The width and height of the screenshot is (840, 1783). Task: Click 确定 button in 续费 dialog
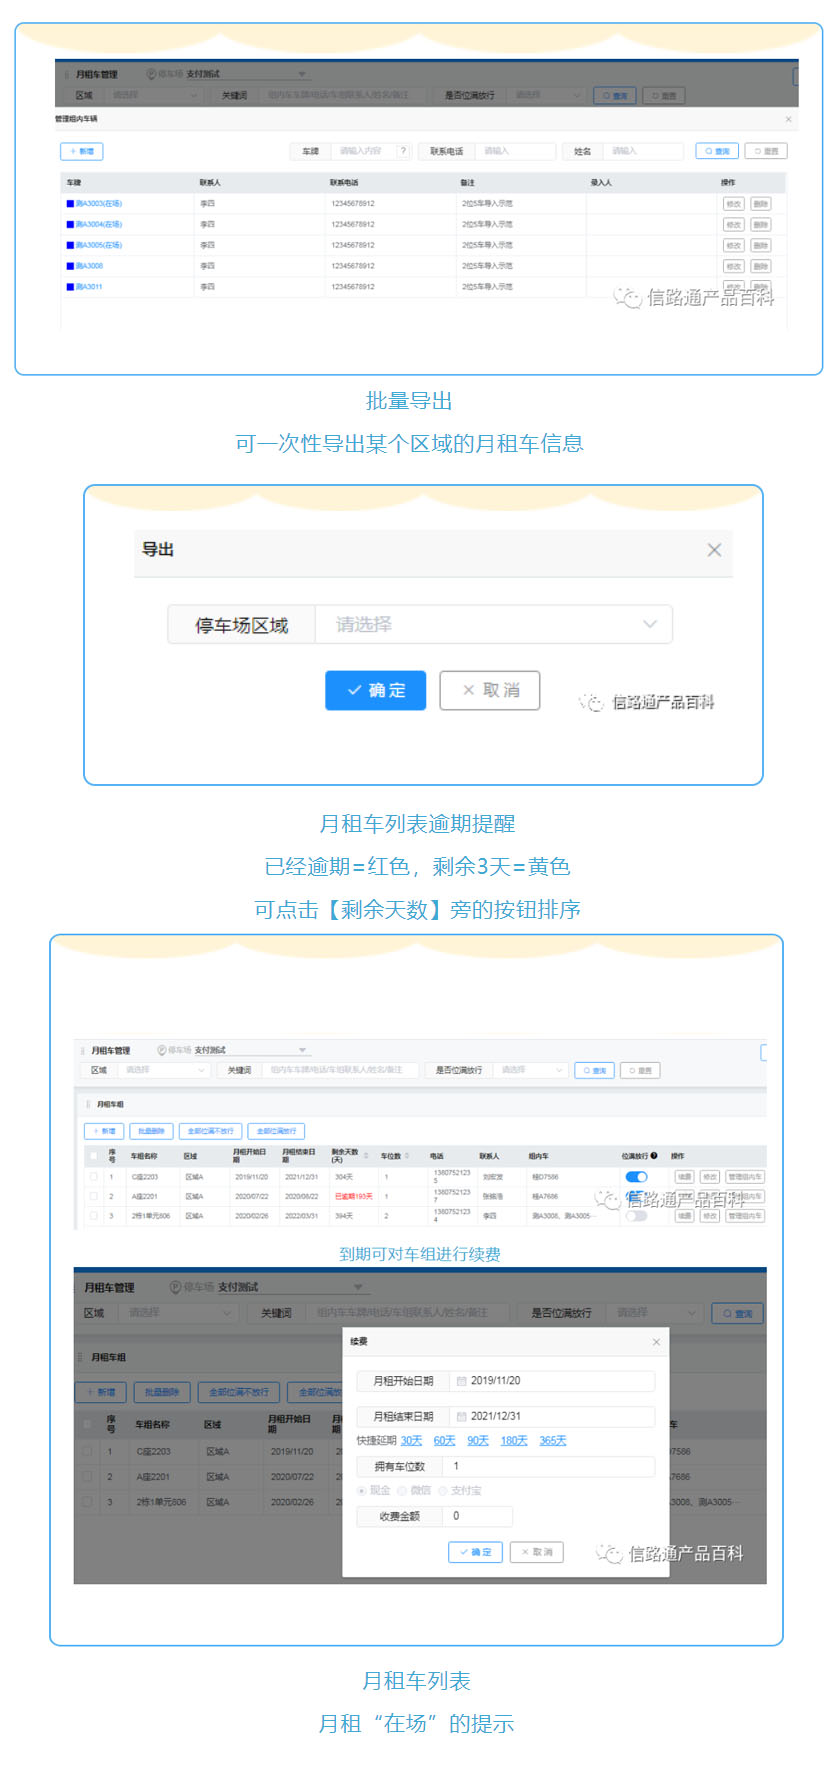point(475,1552)
